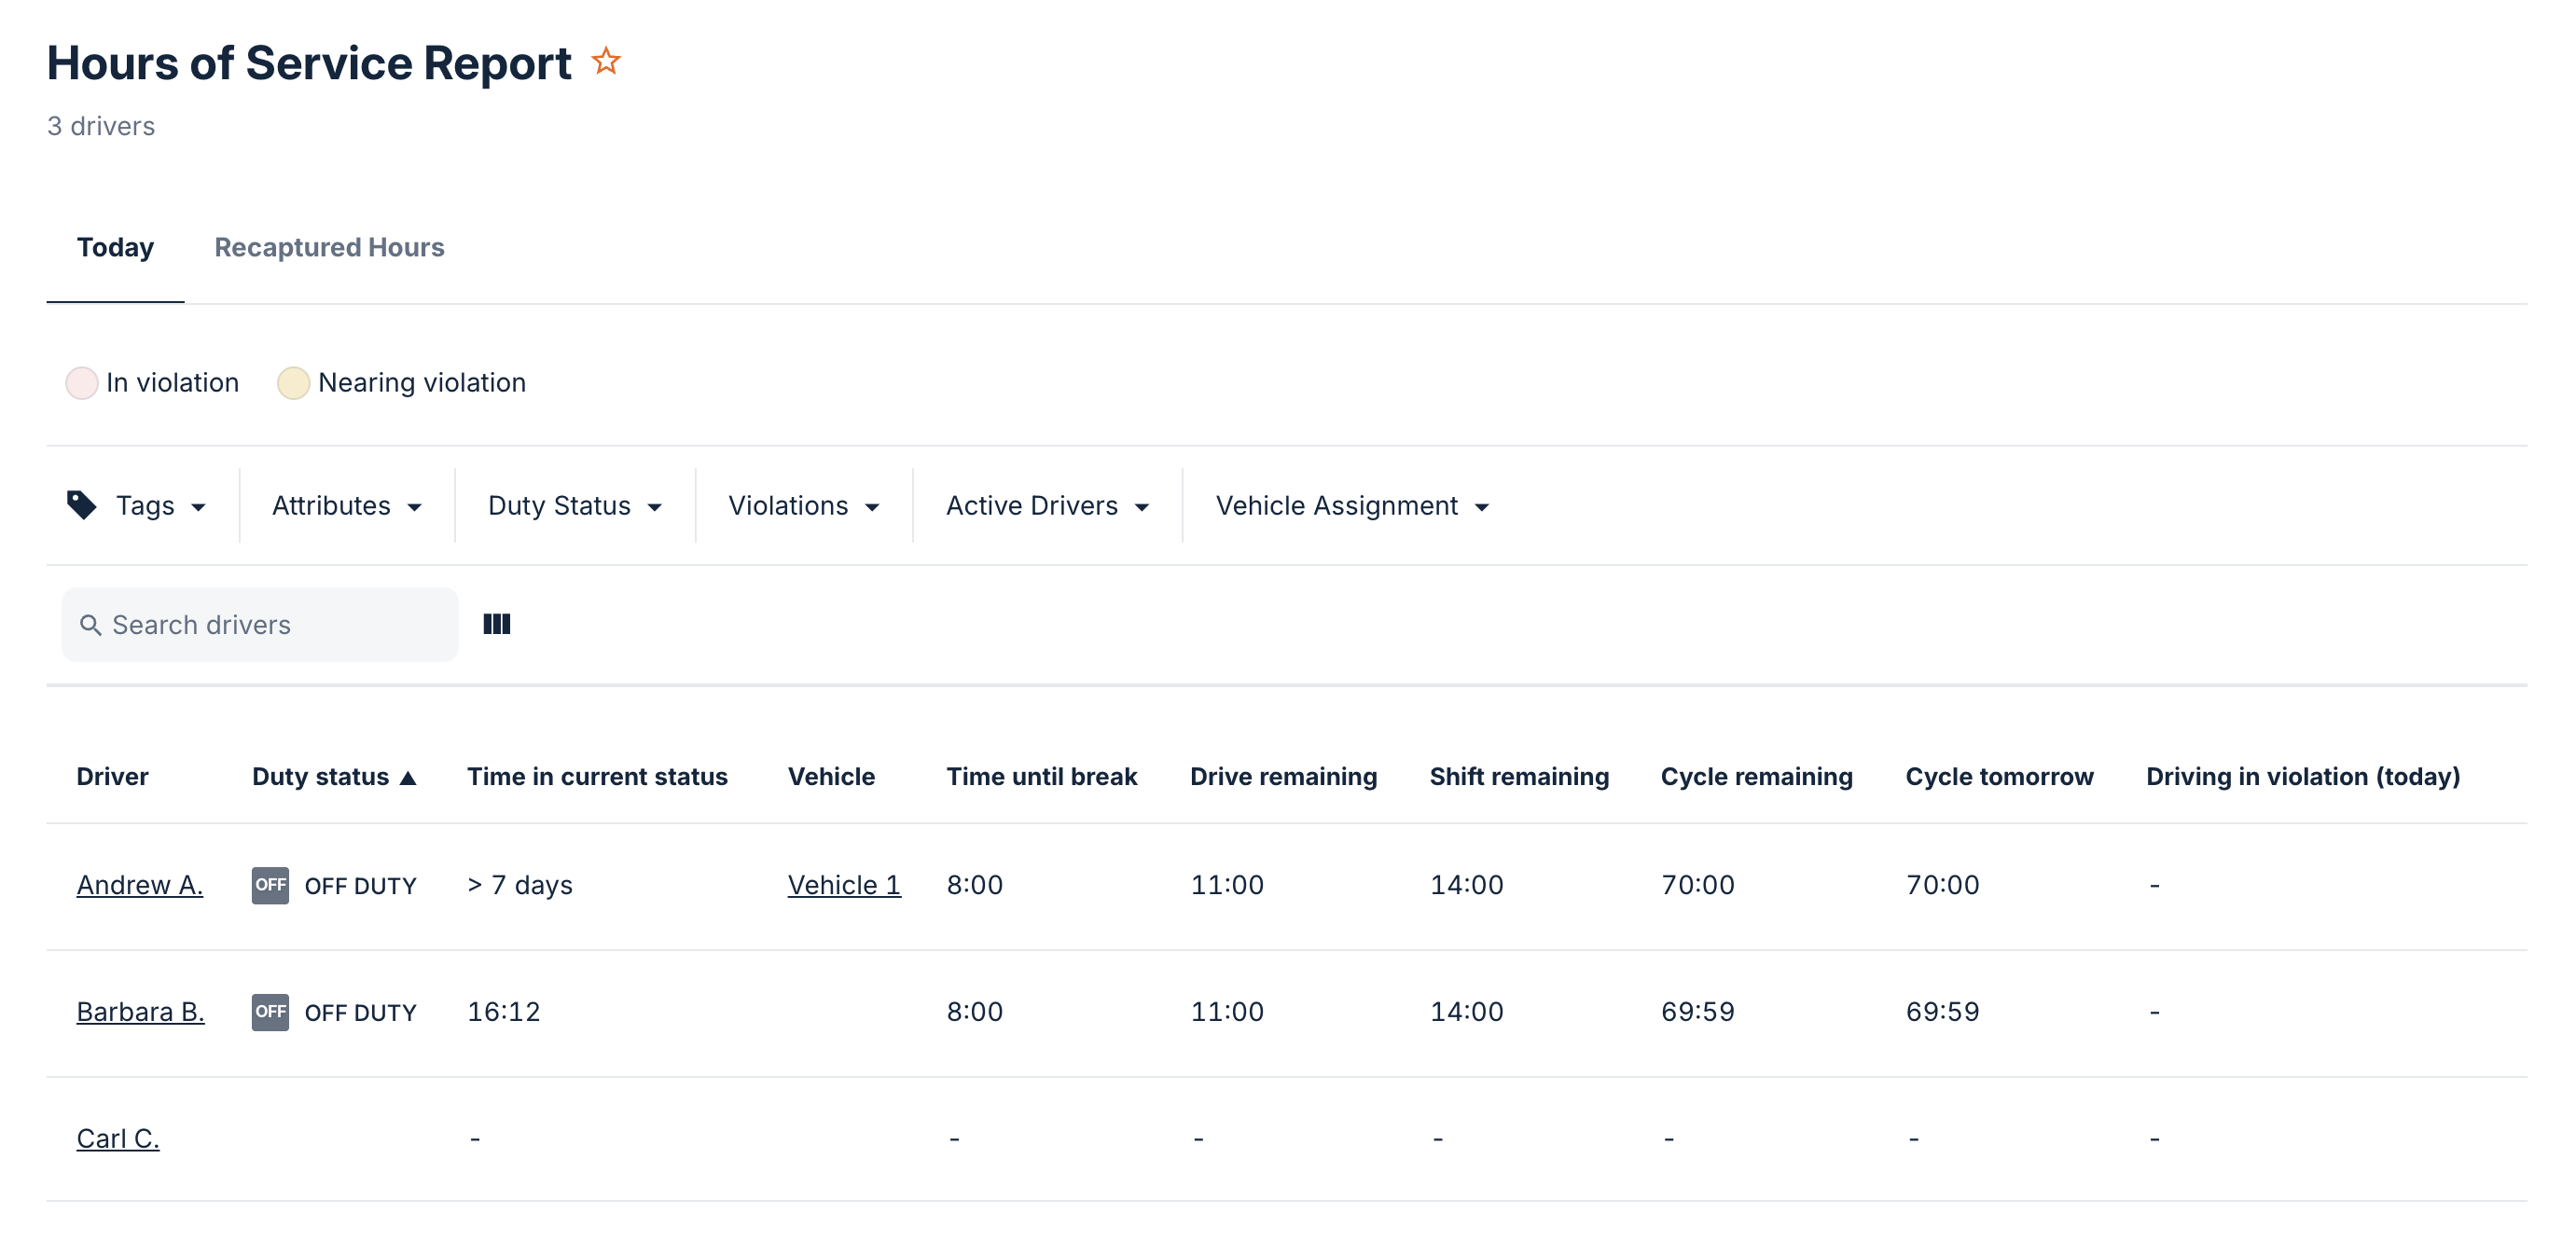
Task: Click the Tags label icon
Action: (x=82, y=505)
